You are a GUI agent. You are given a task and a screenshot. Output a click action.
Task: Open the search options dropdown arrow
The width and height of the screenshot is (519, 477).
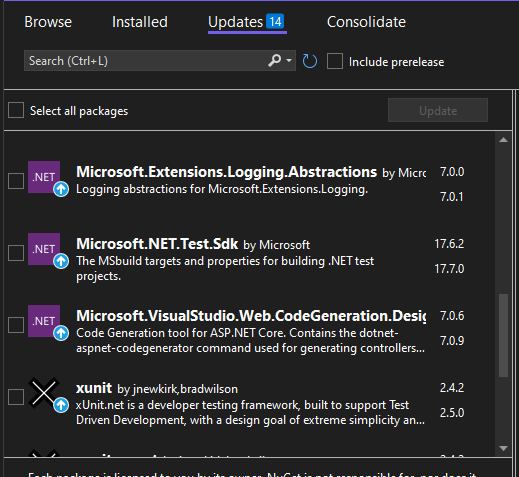(x=289, y=61)
